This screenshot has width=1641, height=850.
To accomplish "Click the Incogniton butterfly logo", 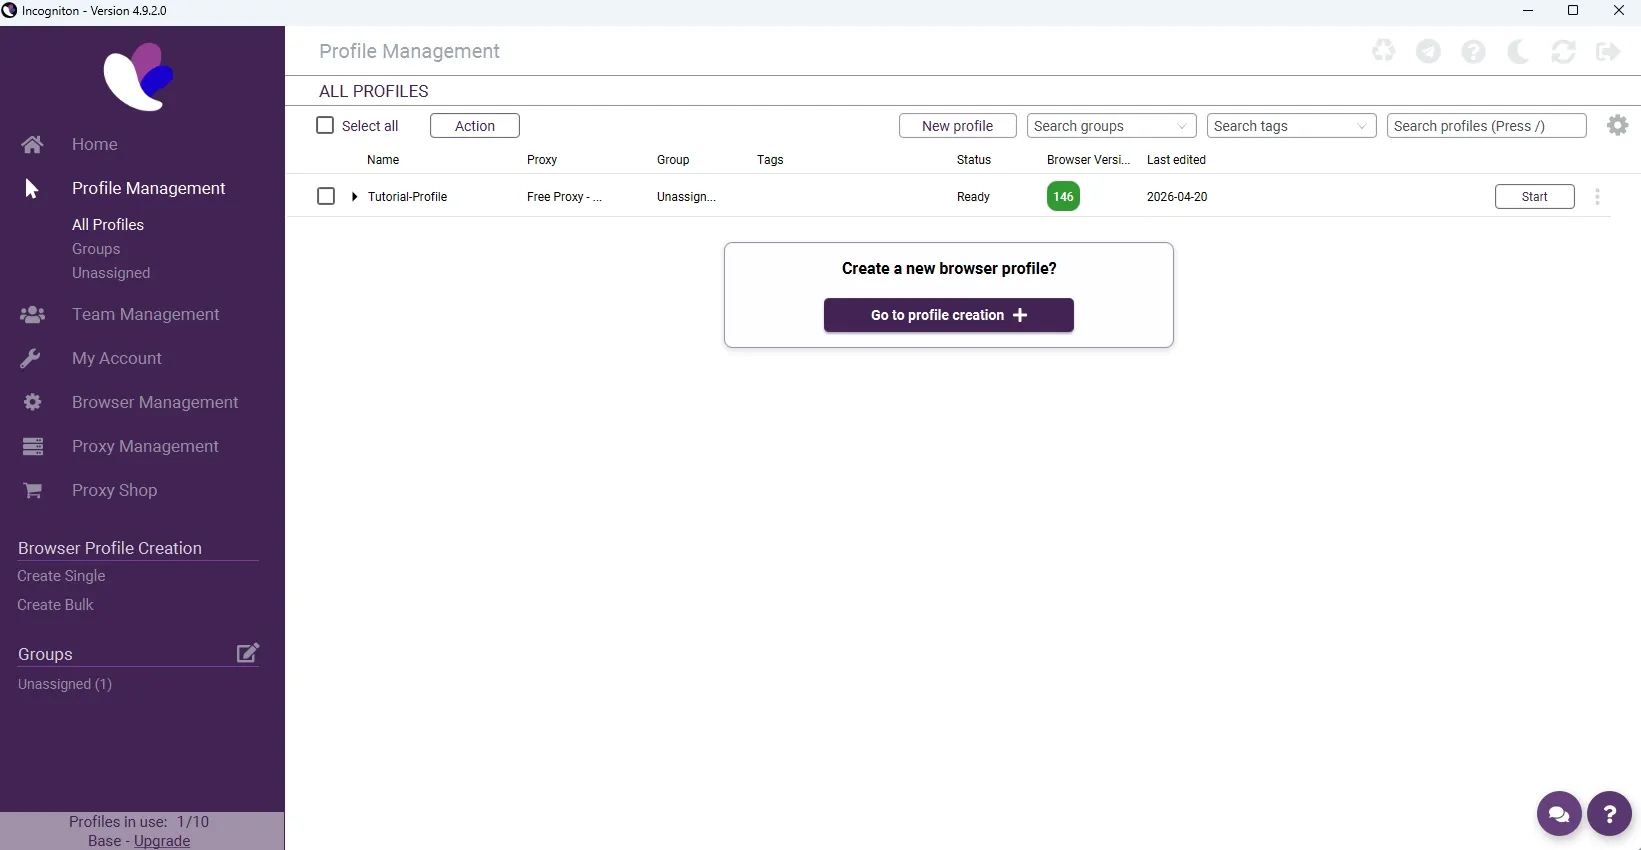I will click(138, 77).
